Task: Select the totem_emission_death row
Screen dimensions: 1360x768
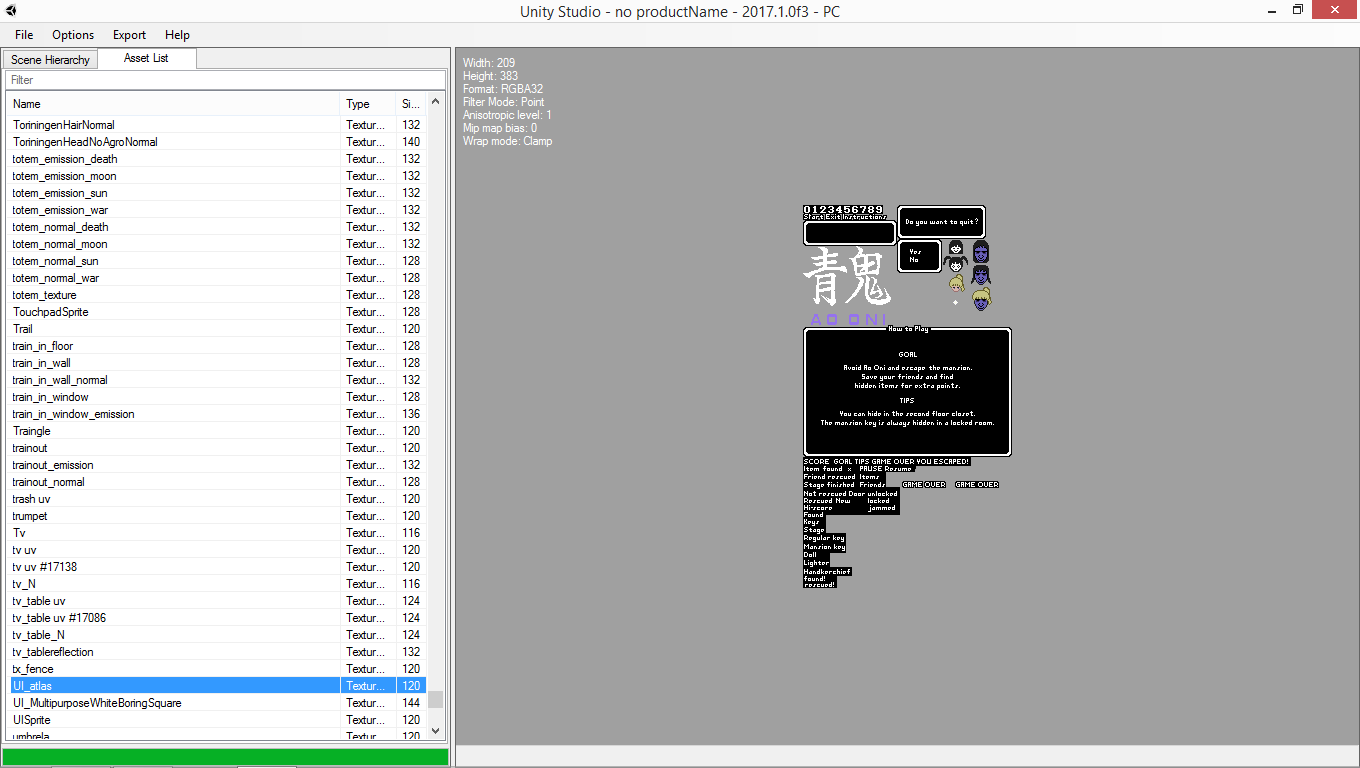Action: click(217, 159)
